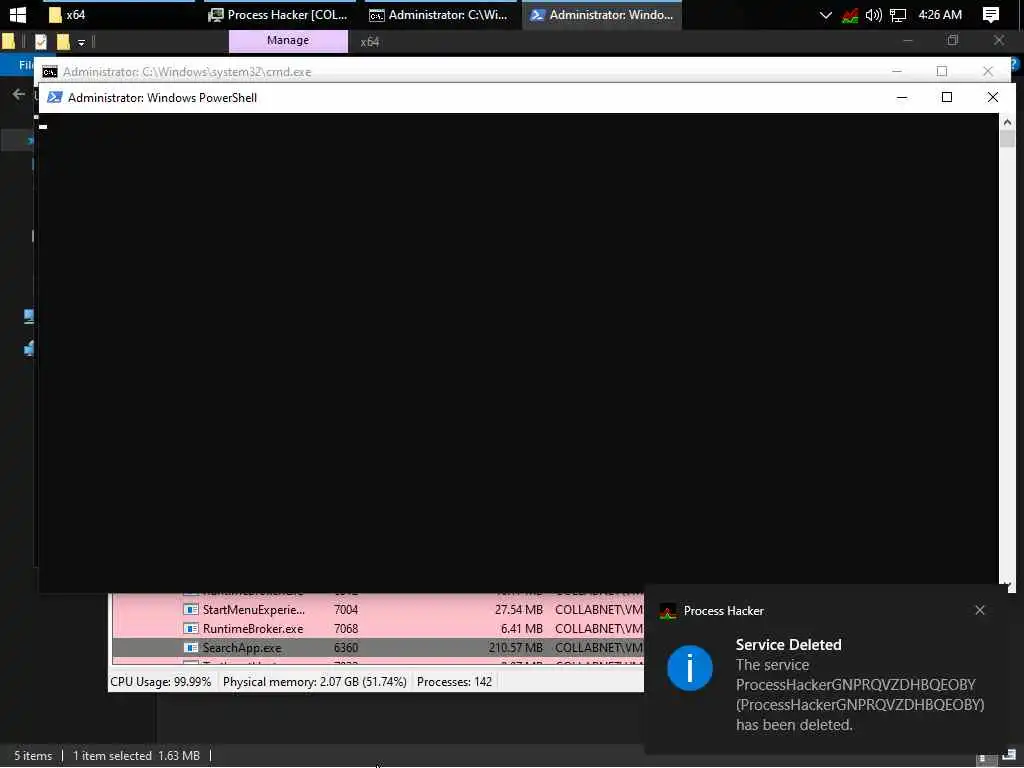Click the PowerShell window title icon
The width and height of the screenshot is (1024, 768).
(55, 97)
